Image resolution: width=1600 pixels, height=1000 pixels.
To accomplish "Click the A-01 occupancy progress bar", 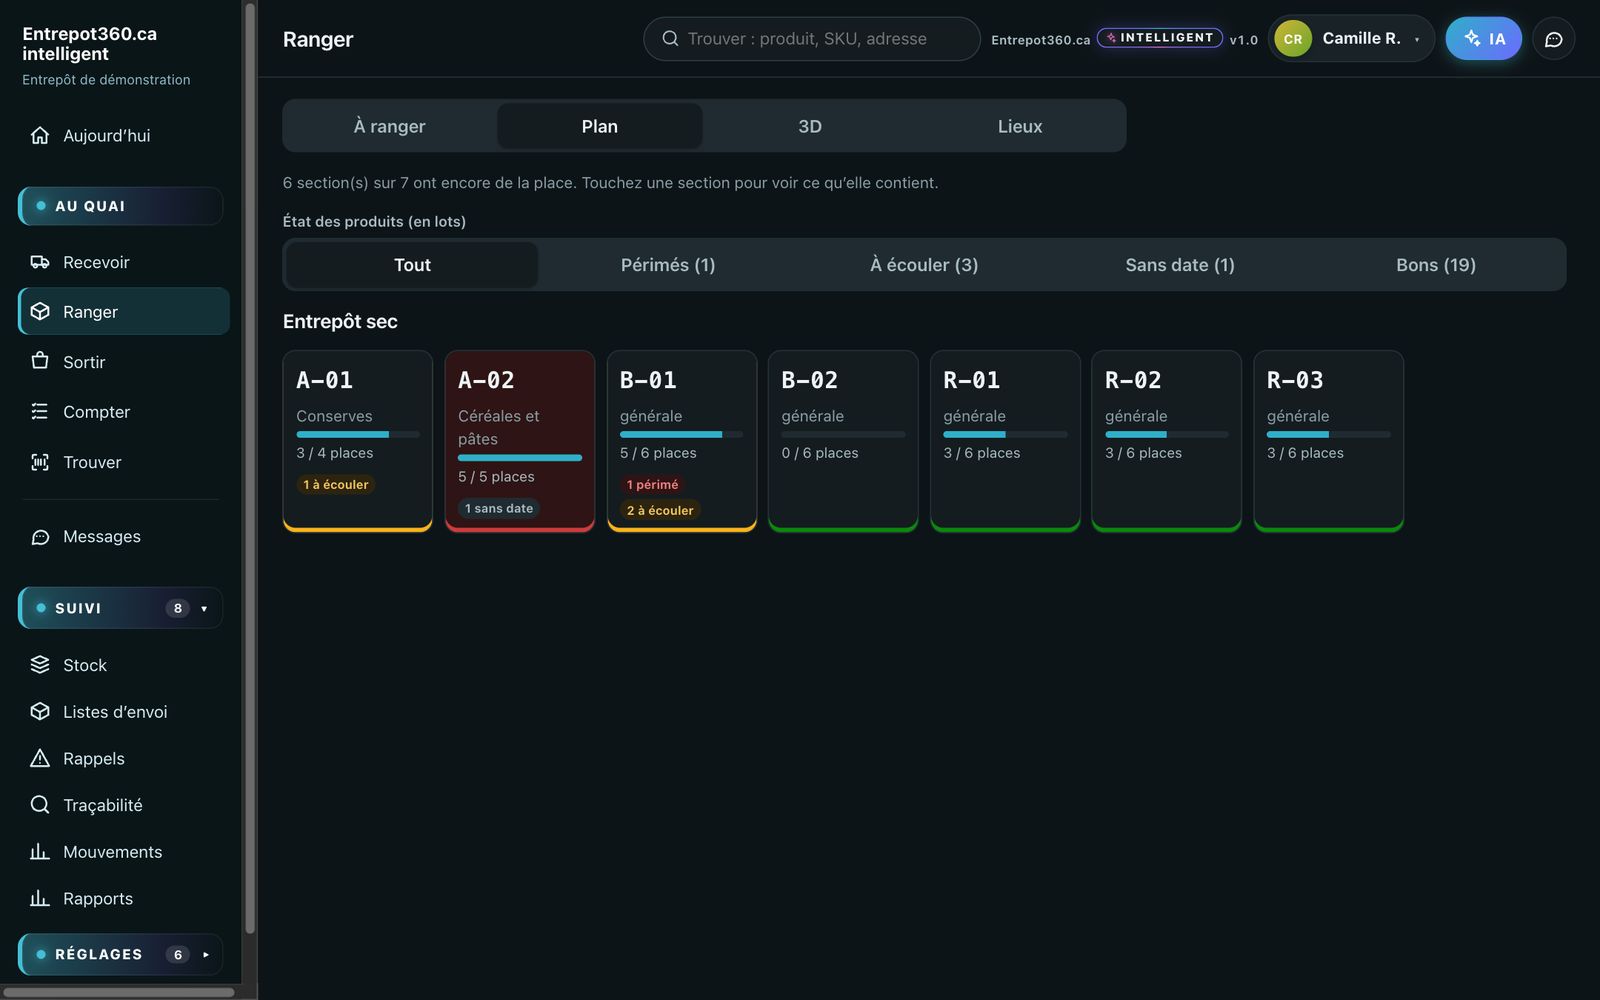I will click(358, 434).
